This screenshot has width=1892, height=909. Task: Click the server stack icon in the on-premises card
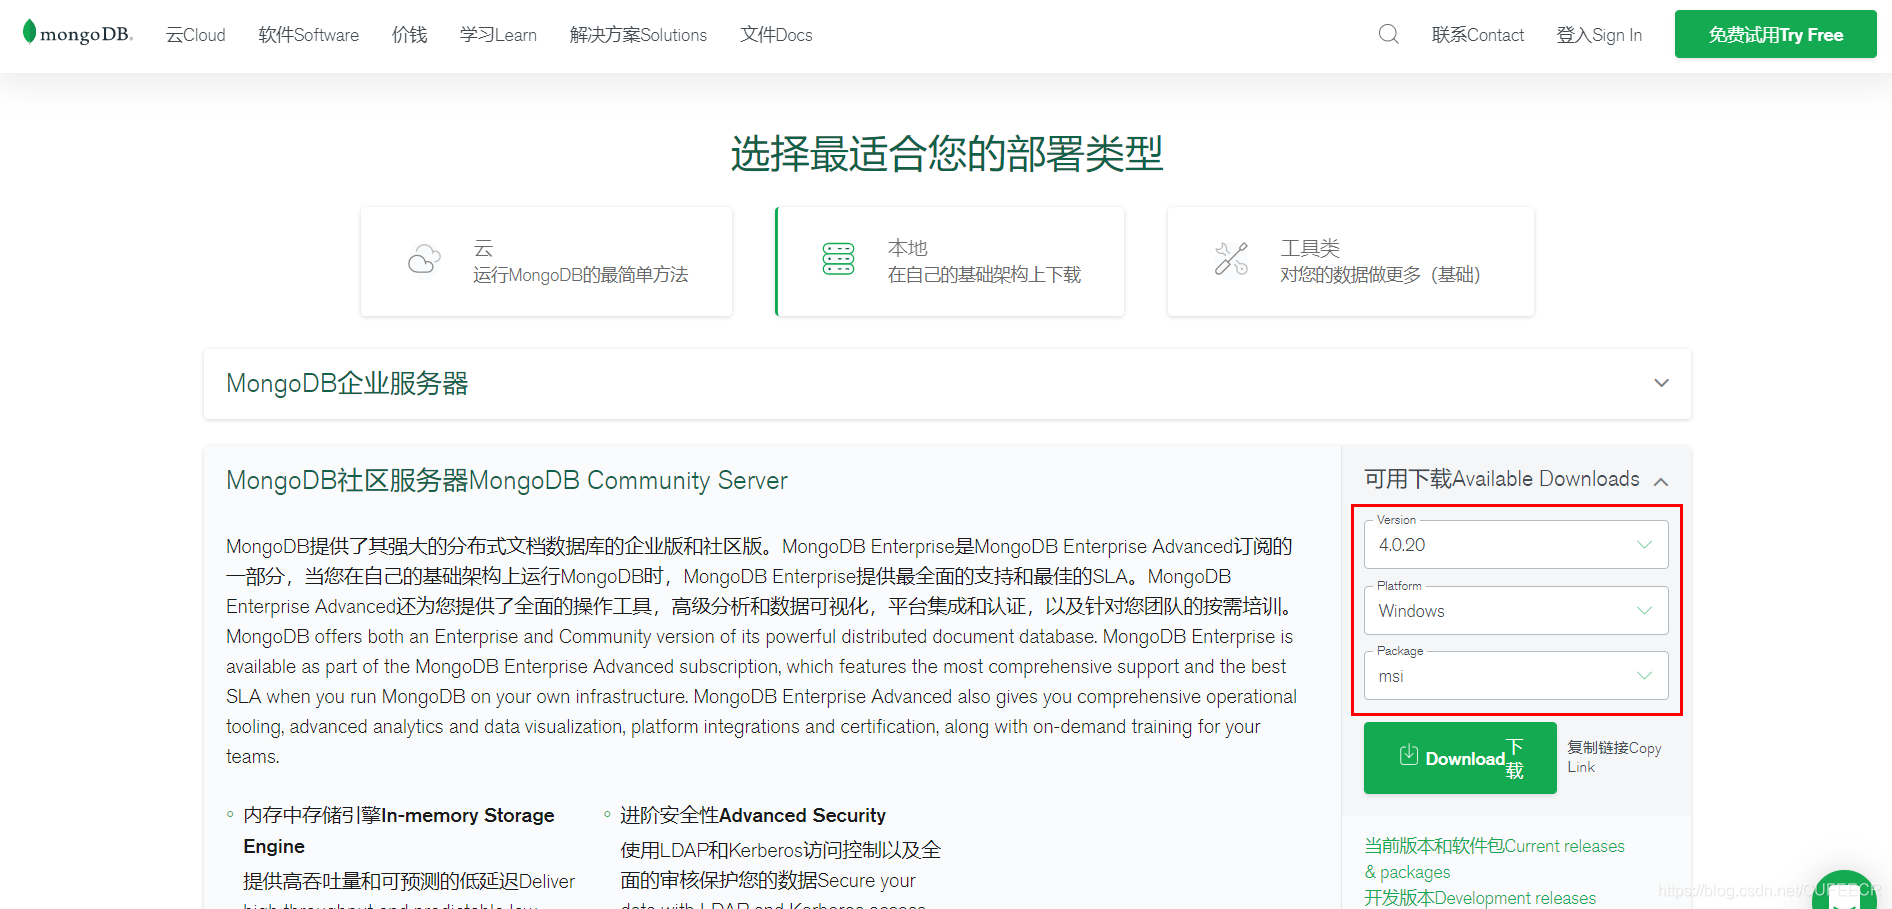pos(838,259)
